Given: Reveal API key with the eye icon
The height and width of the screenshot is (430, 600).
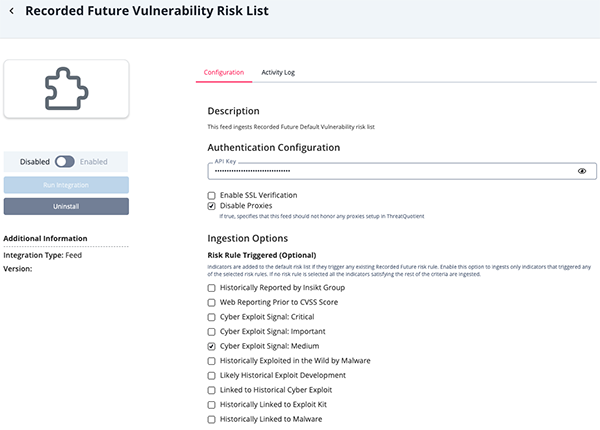Looking at the screenshot, I should (x=582, y=172).
